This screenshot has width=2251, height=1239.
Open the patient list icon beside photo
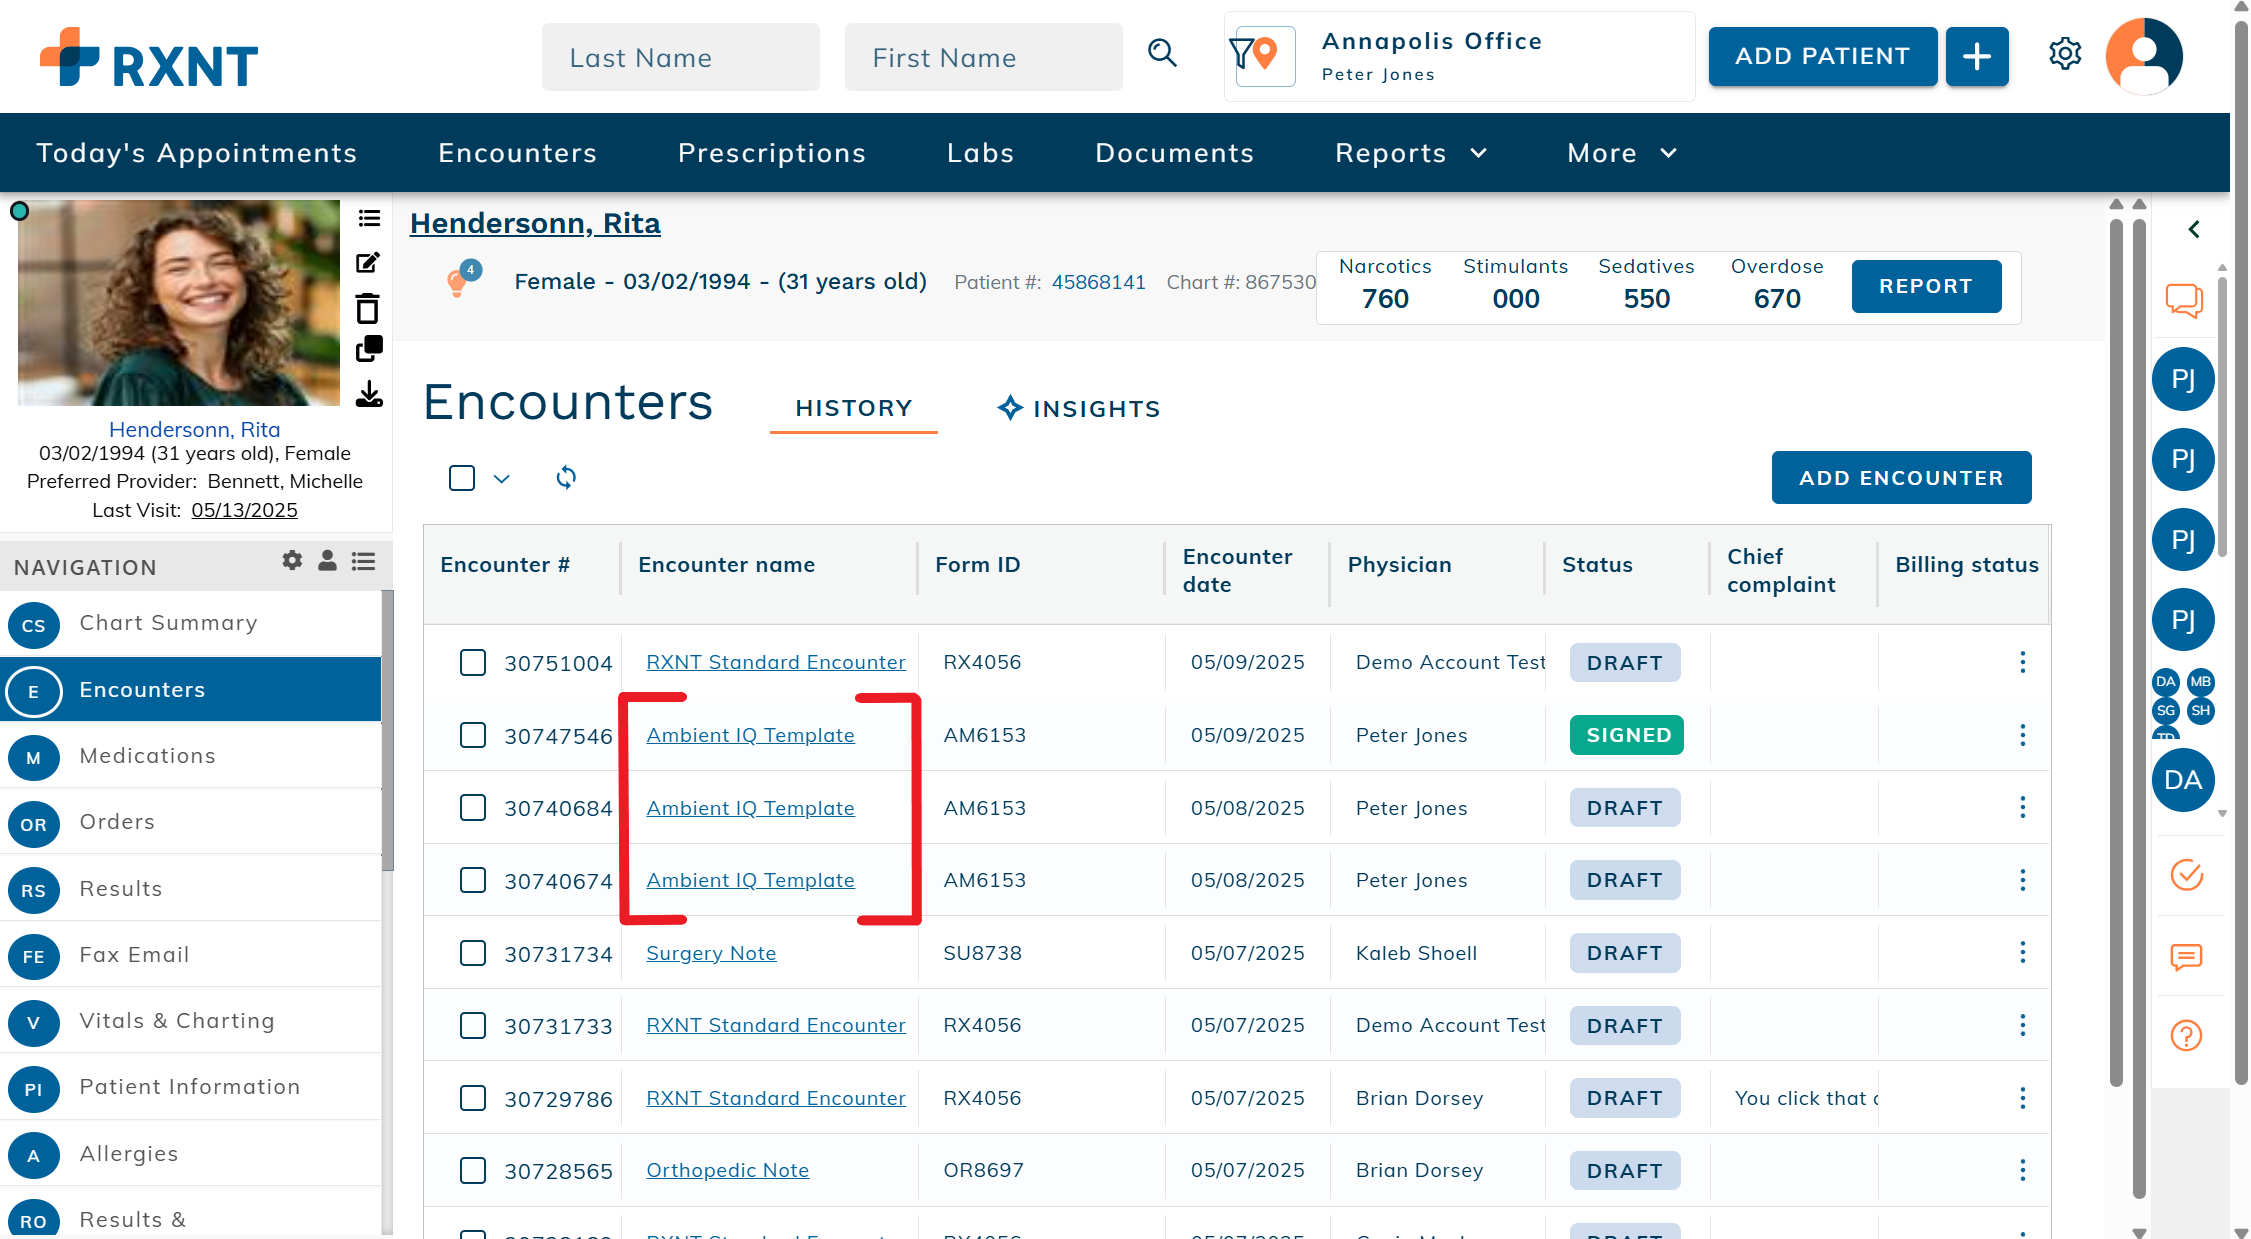[x=369, y=218]
